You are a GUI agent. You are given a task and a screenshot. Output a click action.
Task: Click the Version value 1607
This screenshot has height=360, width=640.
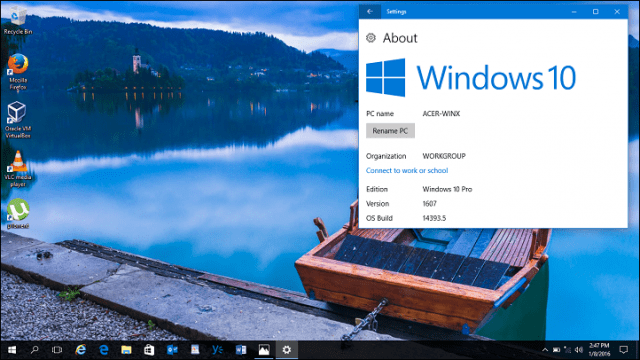[x=429, y=203]
